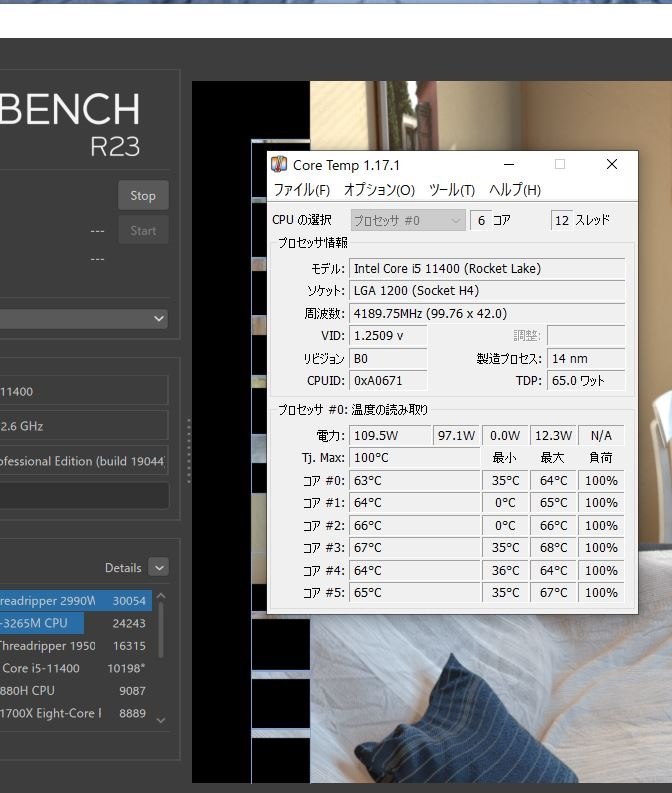
Task: Click core #3 temperature 67°C
Action: [x=414, y=548]
